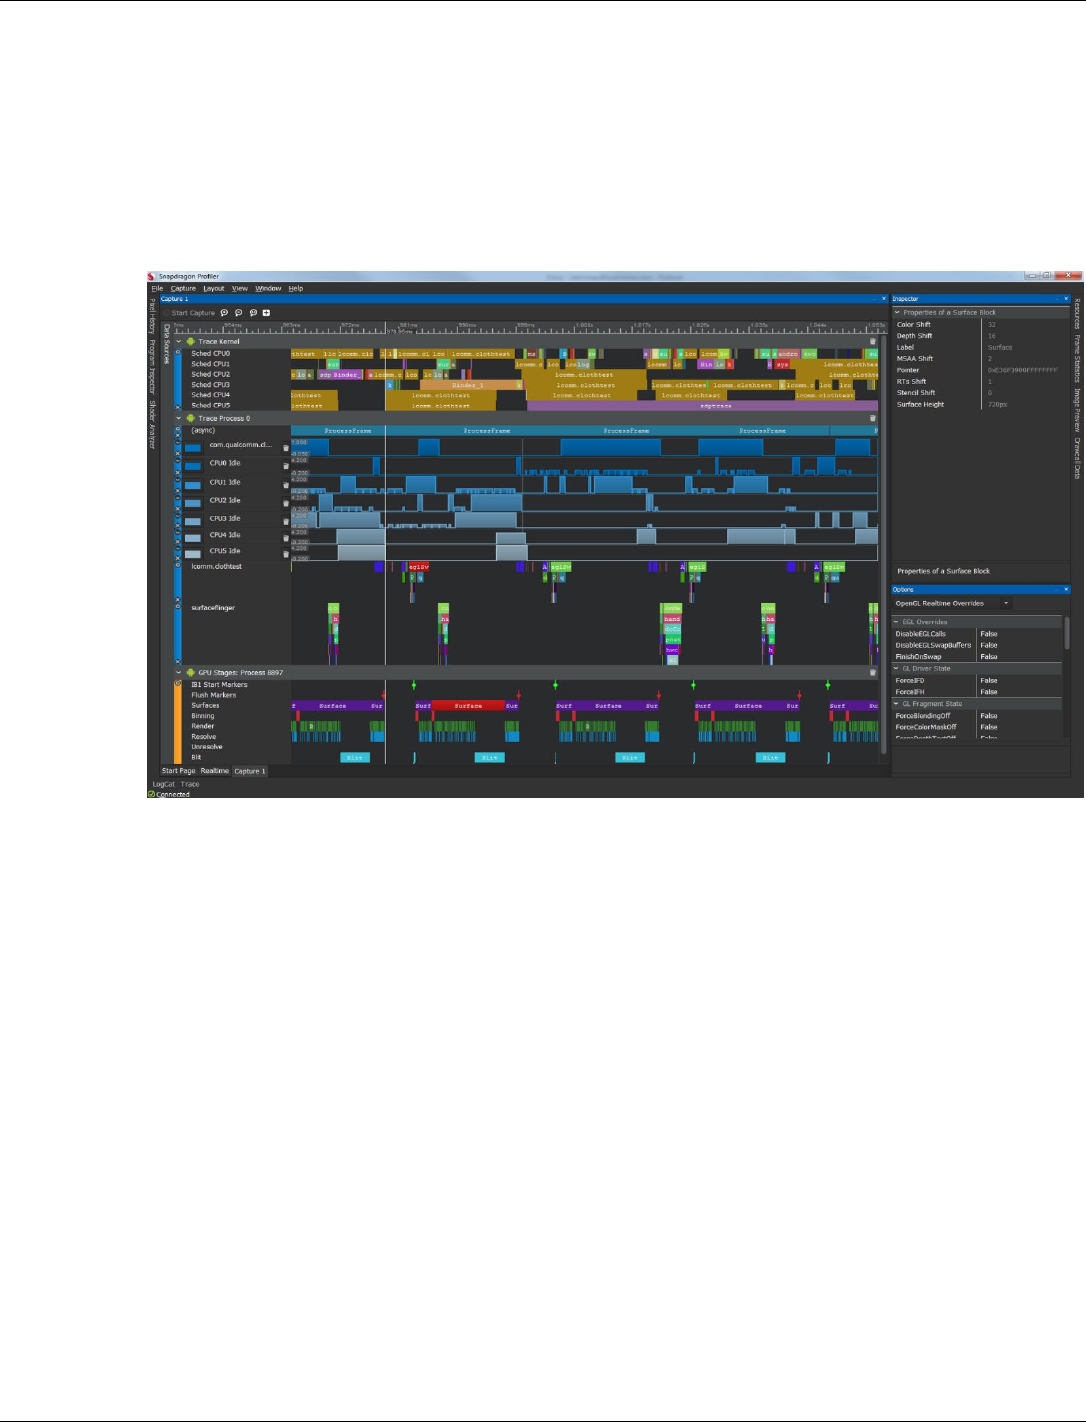Select the Flush Markers row

tap(214, 695)
